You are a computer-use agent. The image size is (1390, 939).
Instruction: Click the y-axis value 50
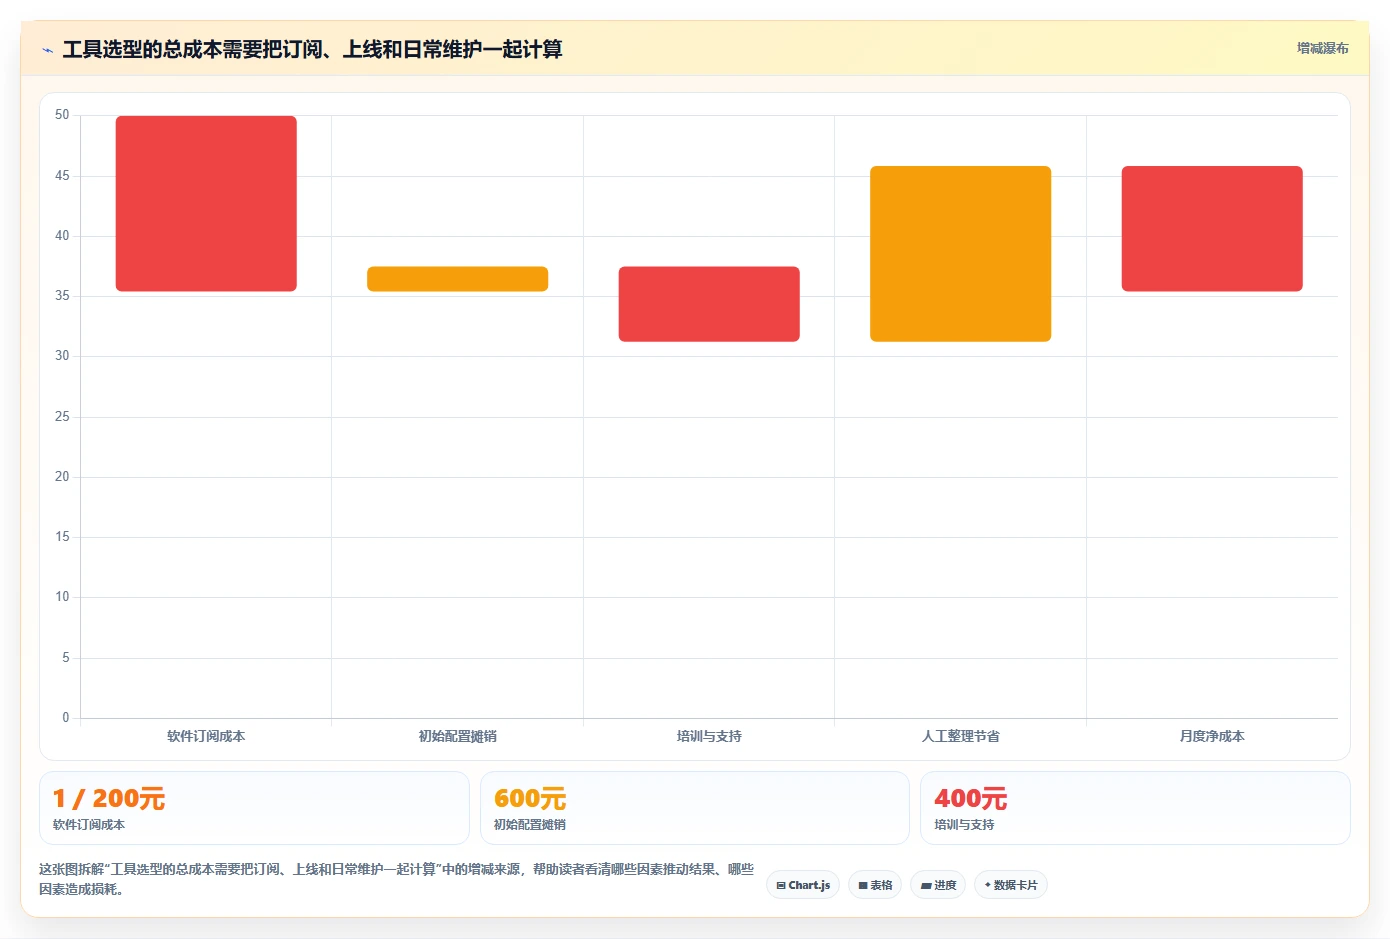click(x=62, y=115)
